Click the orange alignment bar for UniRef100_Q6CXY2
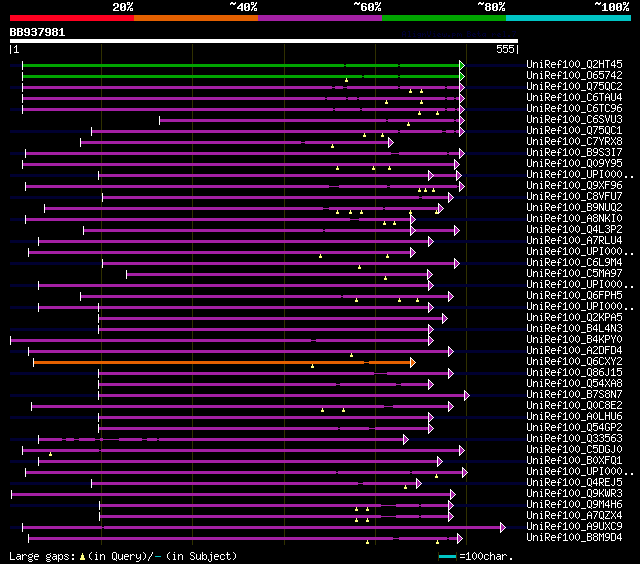This screenshot has width=640, height=564. [x=222, y=362]
